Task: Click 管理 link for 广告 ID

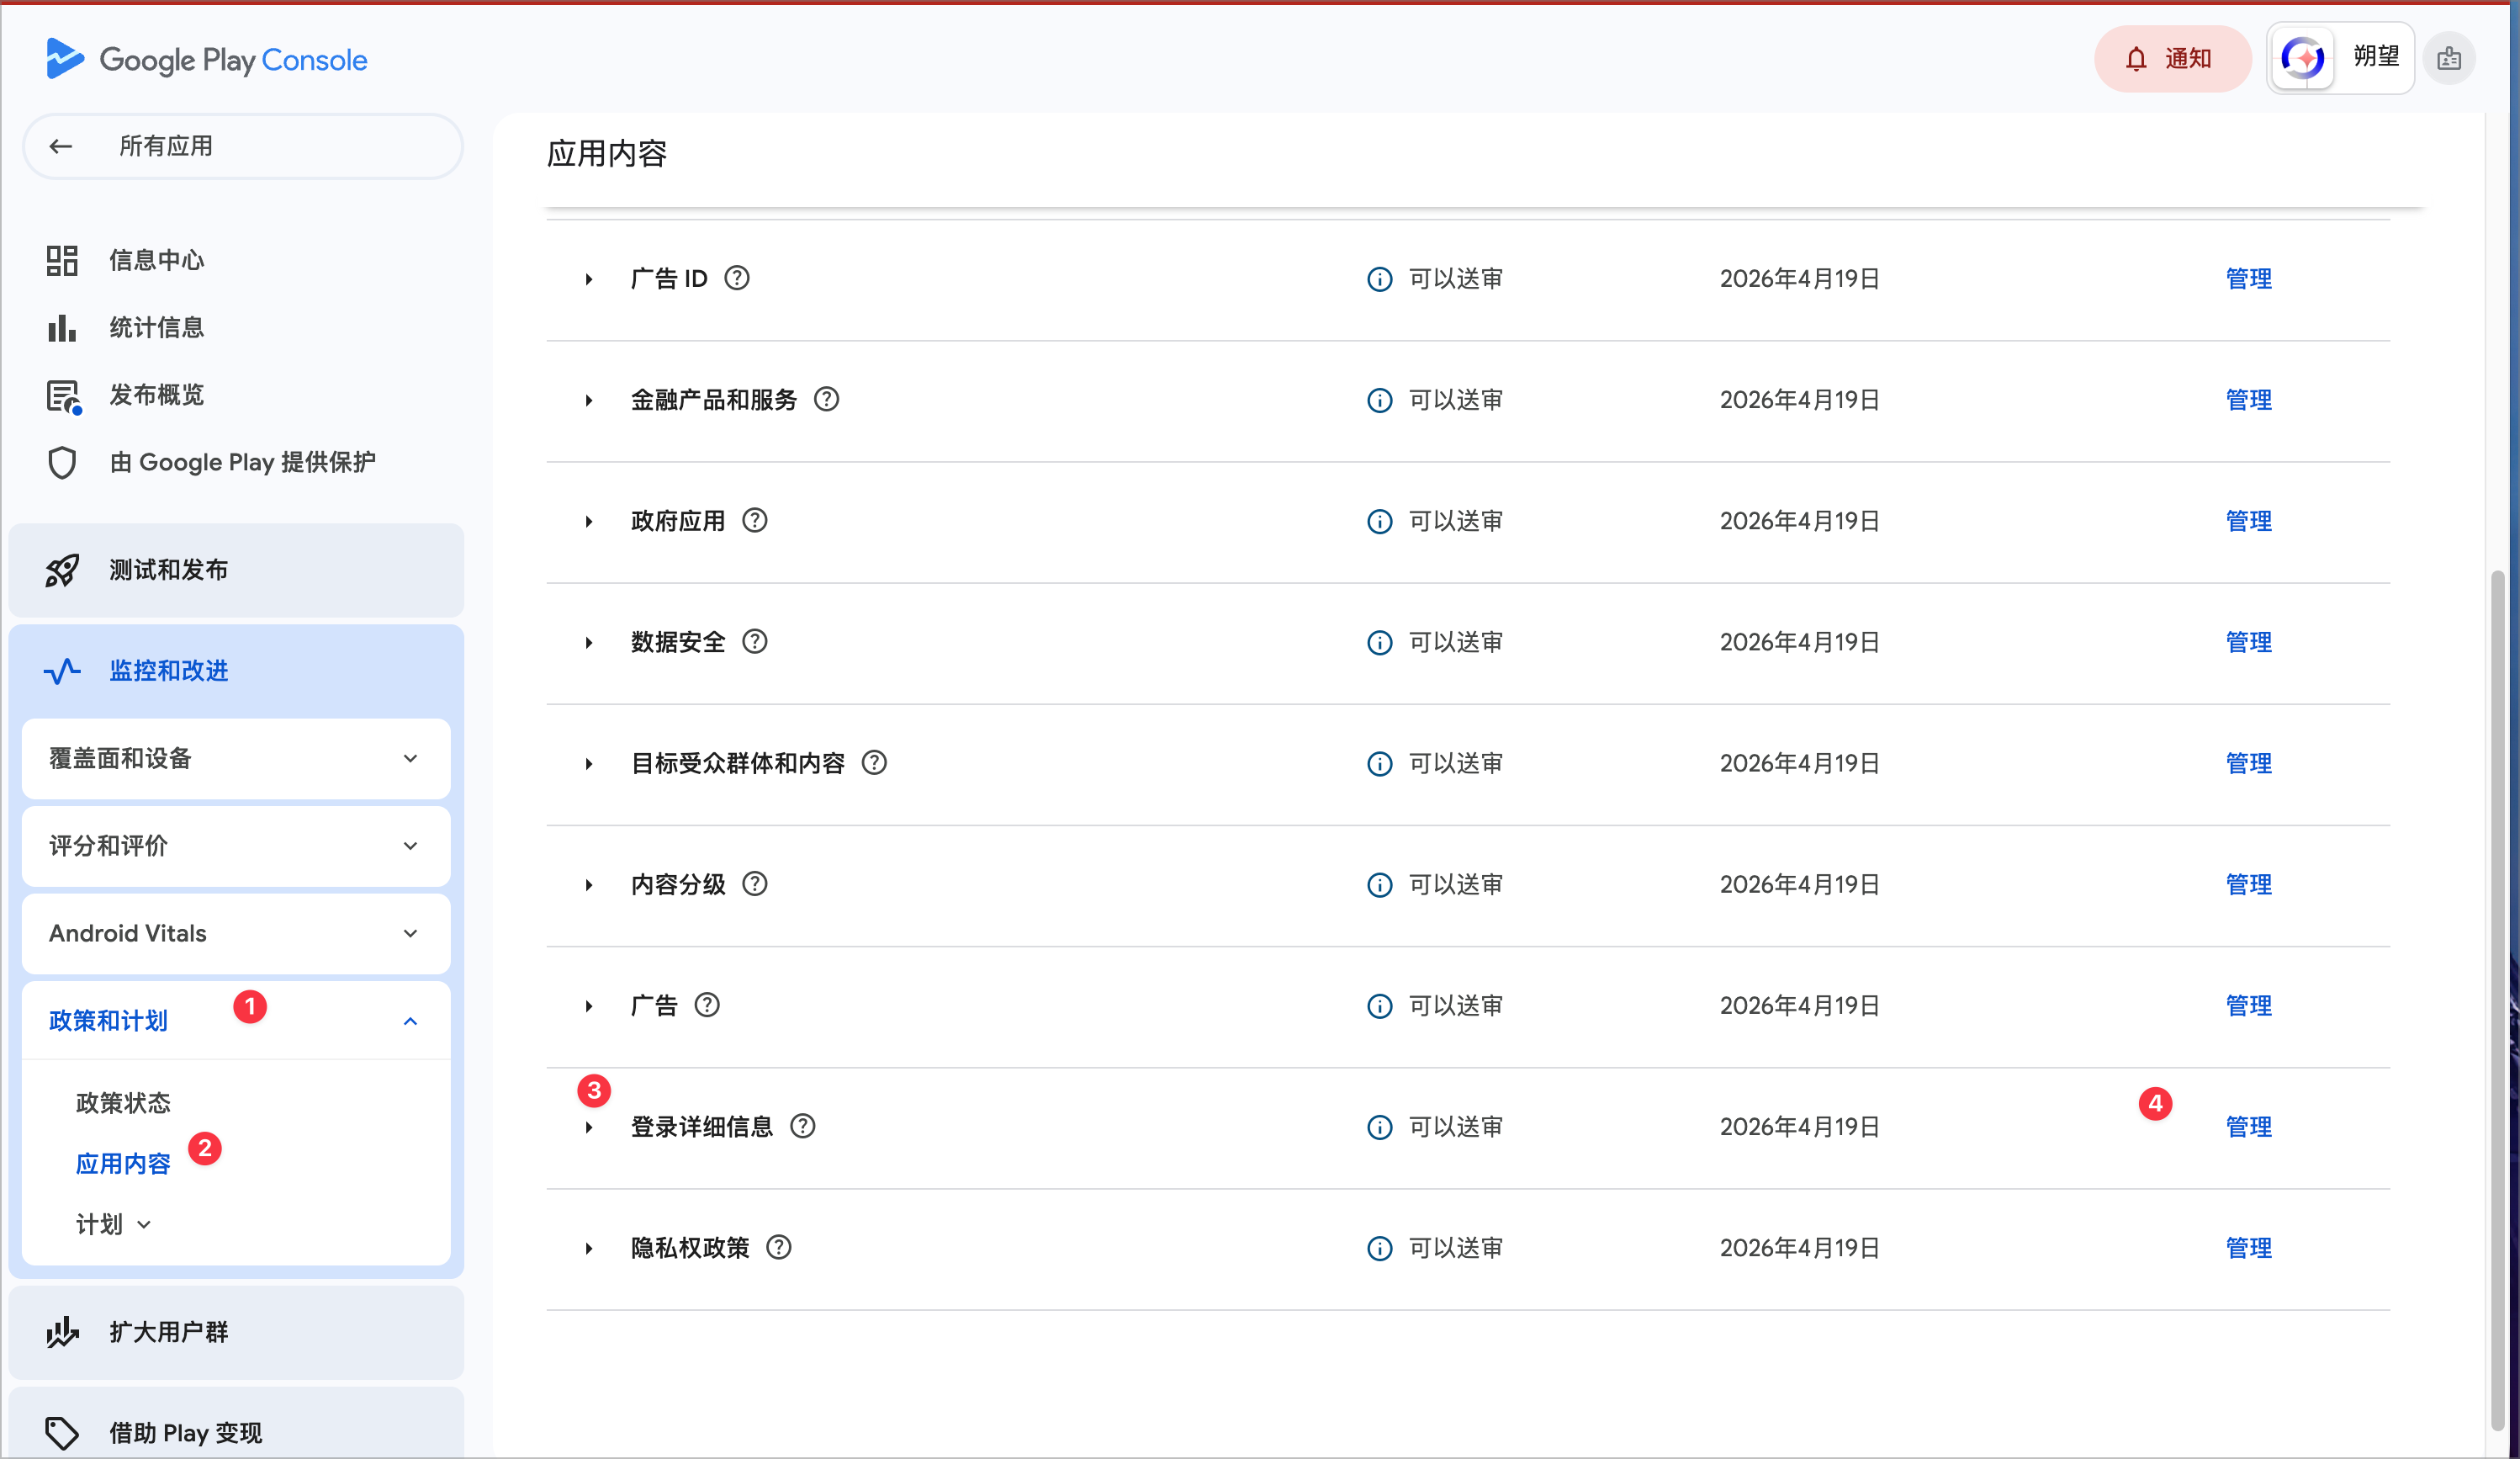Action: [2248, 278]
